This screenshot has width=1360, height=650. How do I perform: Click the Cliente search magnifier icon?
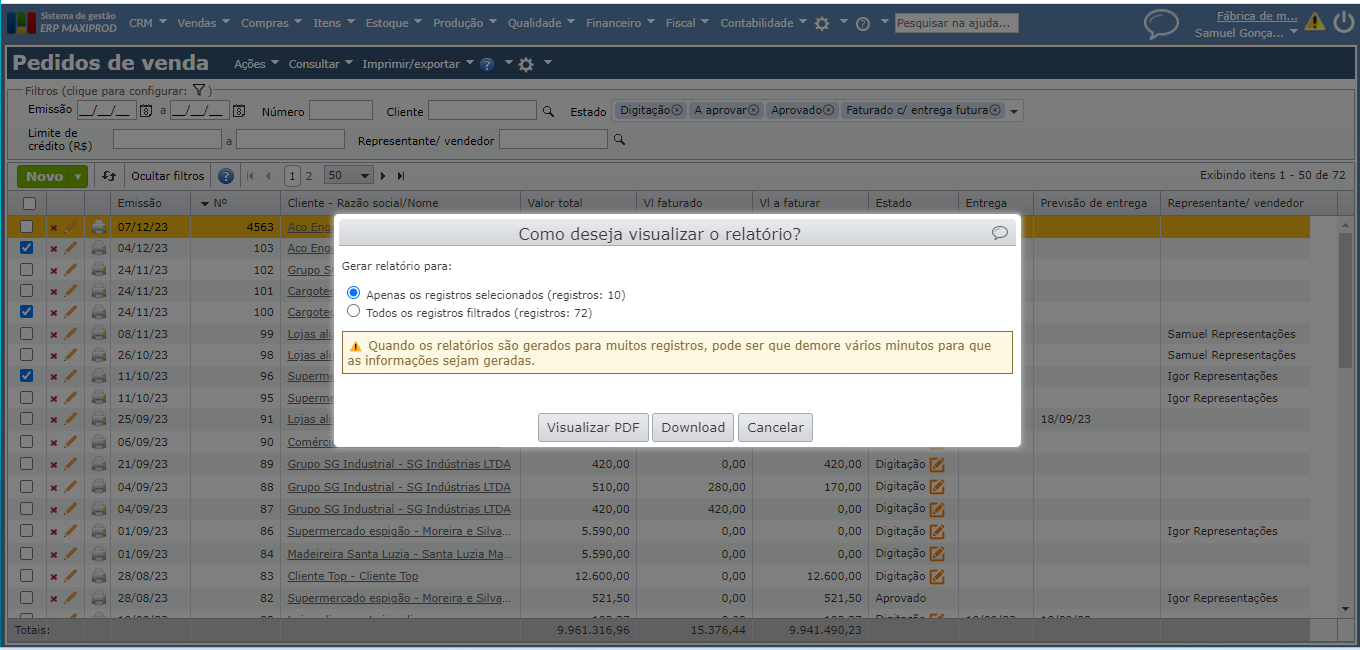pyautogui.click(x=548, y=112)
